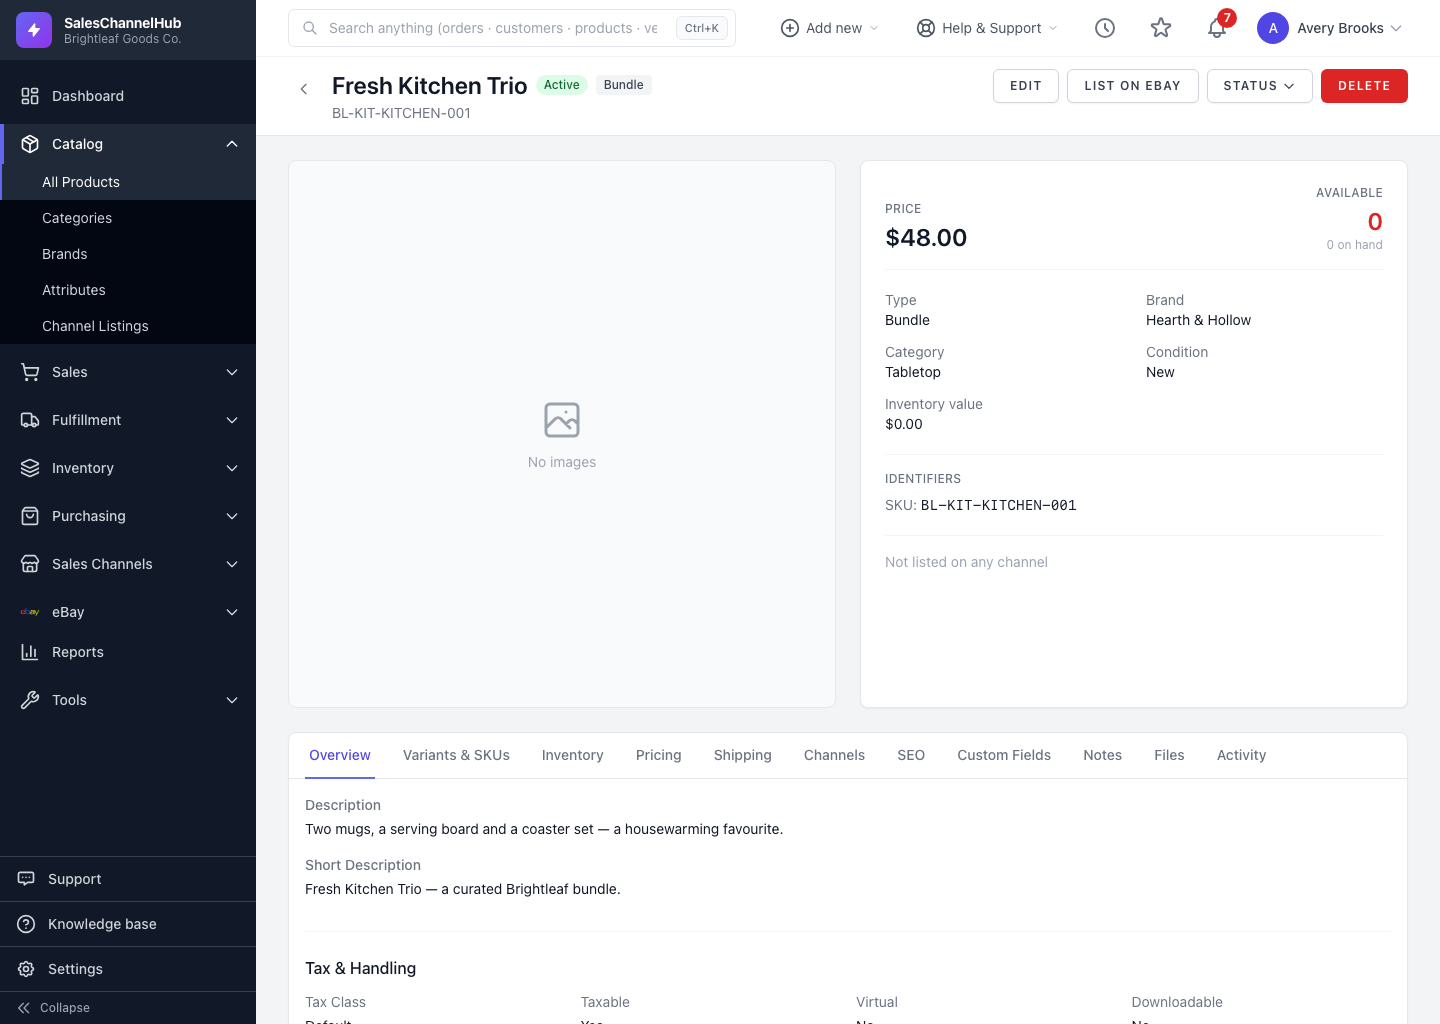Viewport: 1440px width, 1024px height.
Task: Click the Settings gear icon
Action: pos(26,969)
